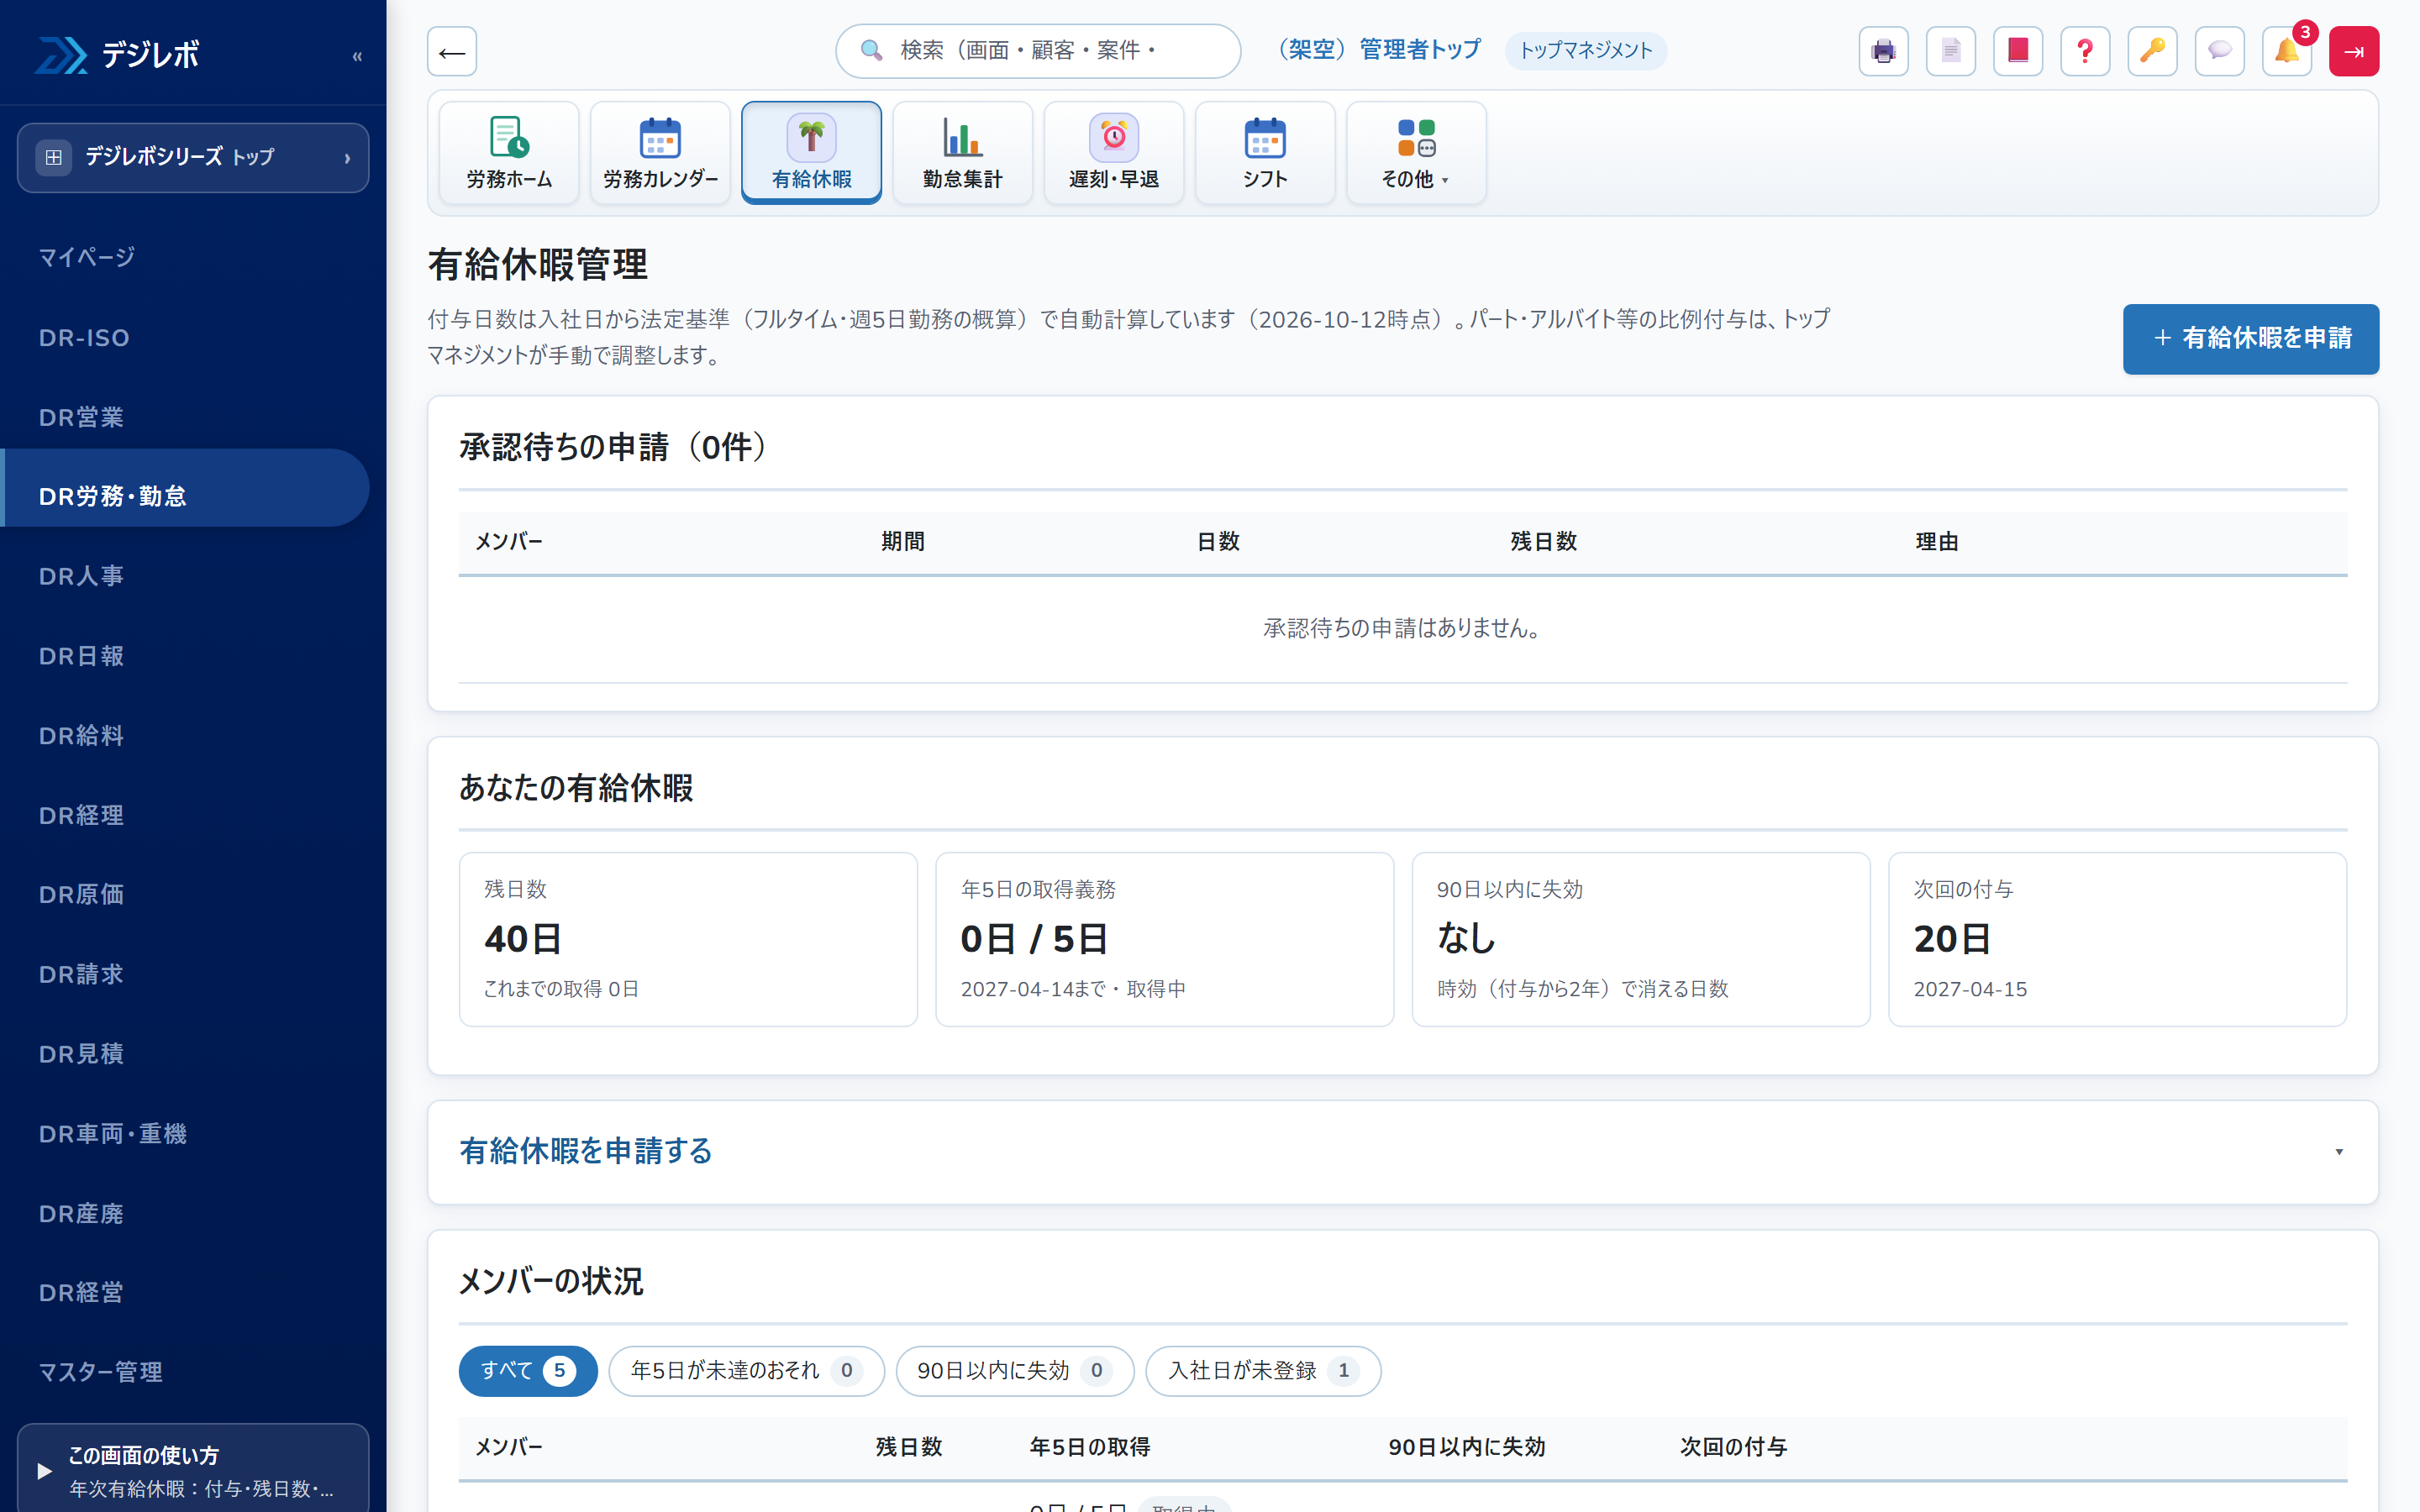
Task: Click the red logout arrow button
Action: click(x=2354, y=51)
